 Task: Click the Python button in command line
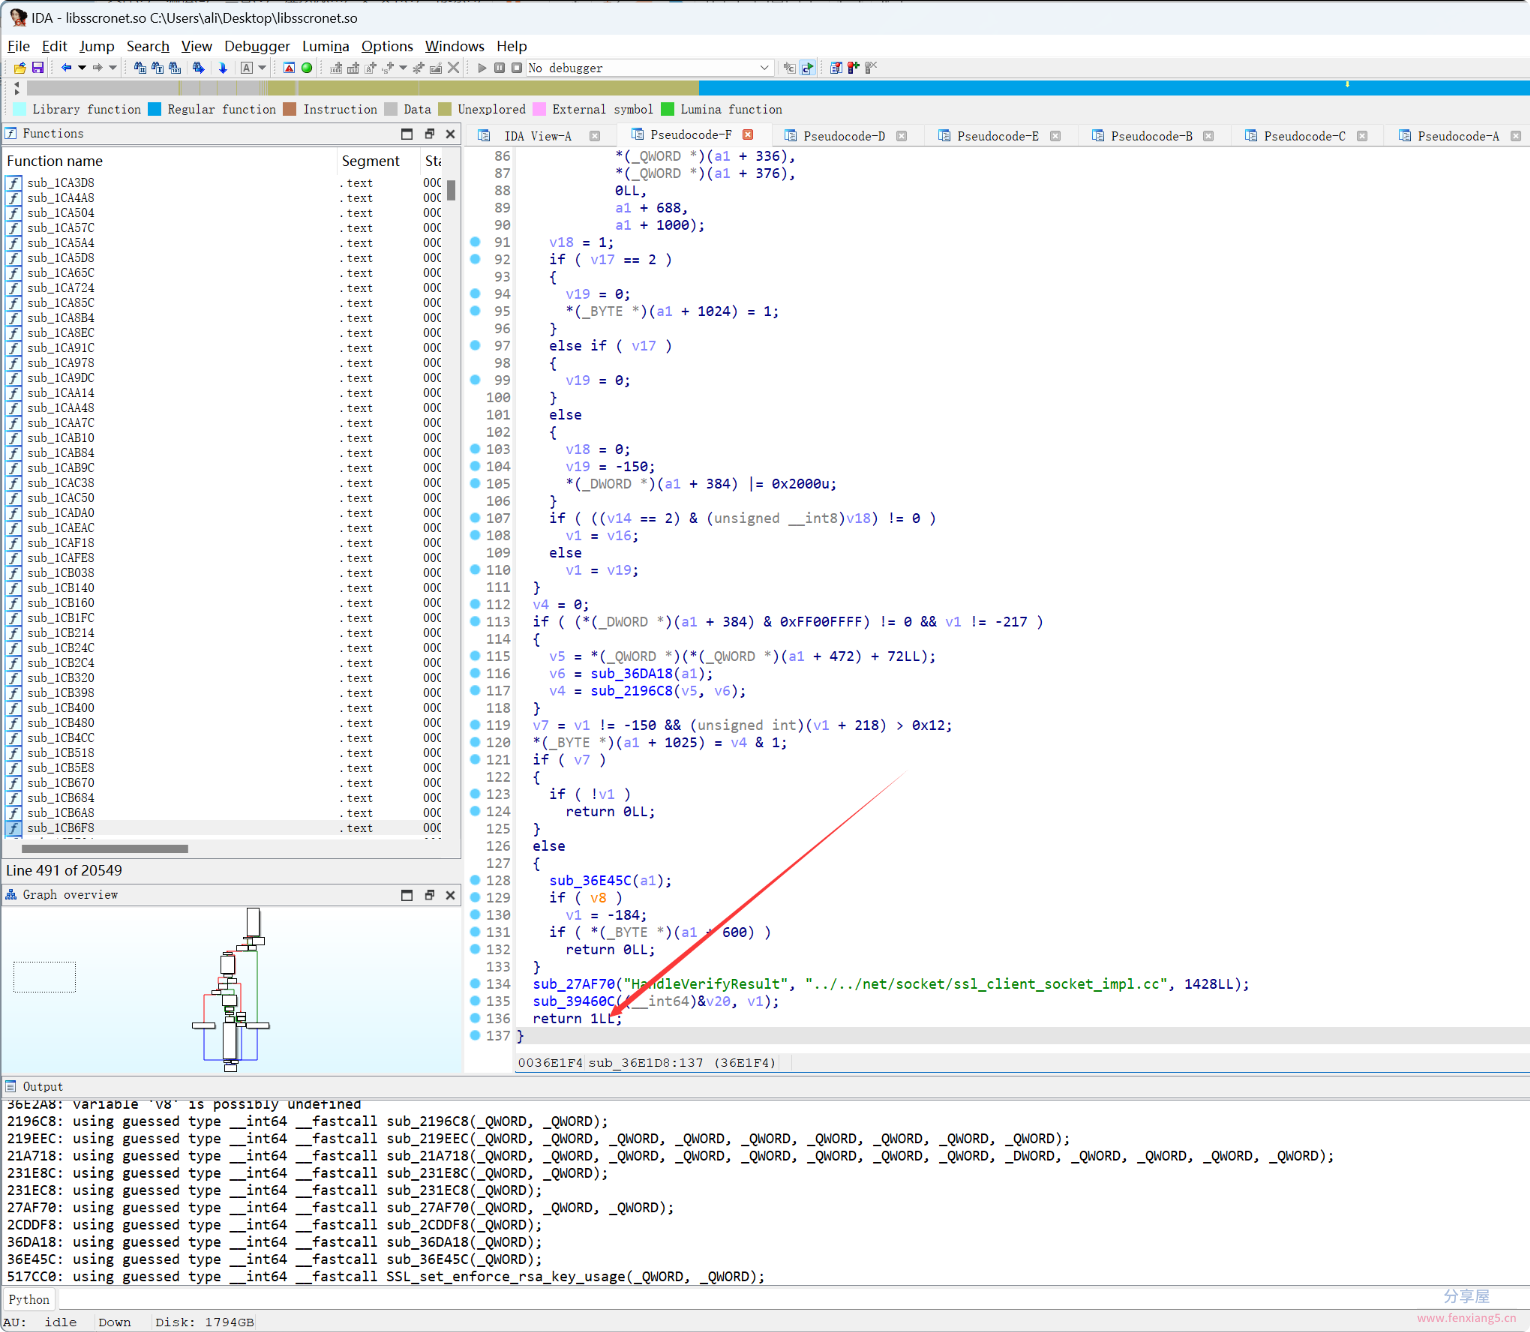point(29,1299)
